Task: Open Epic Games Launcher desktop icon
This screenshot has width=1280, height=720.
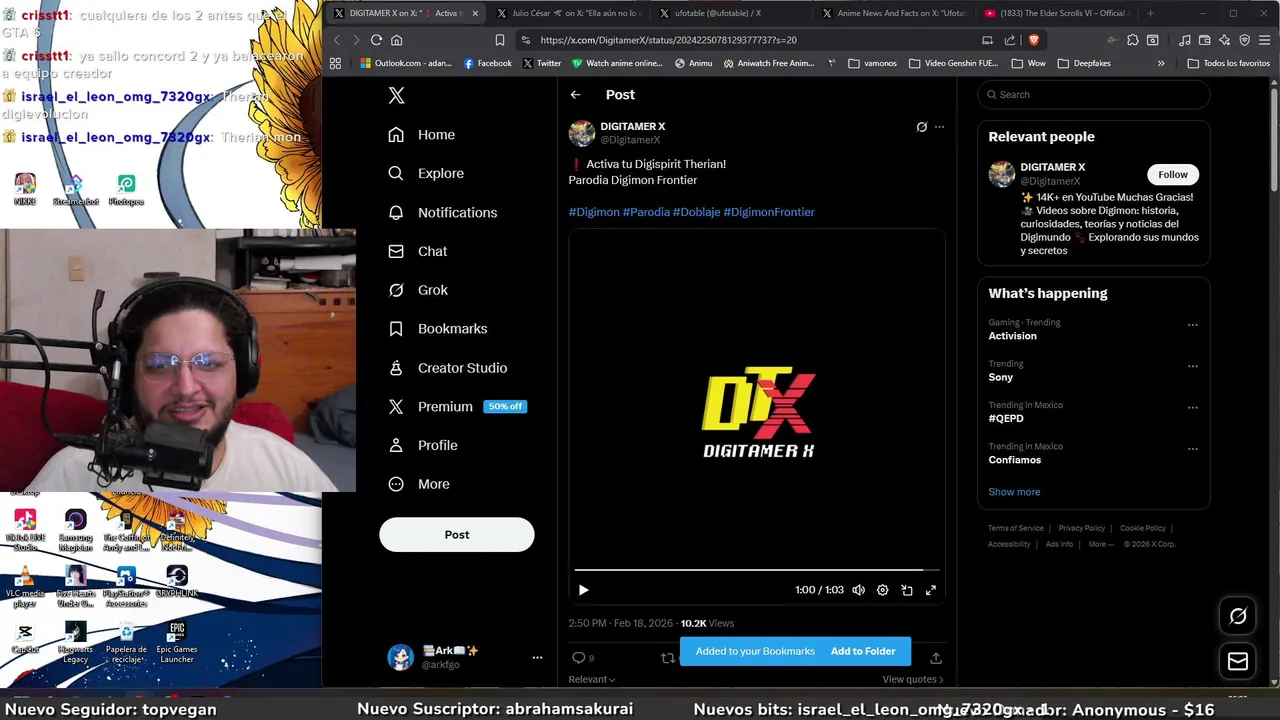Action: (x=177, y=642)
